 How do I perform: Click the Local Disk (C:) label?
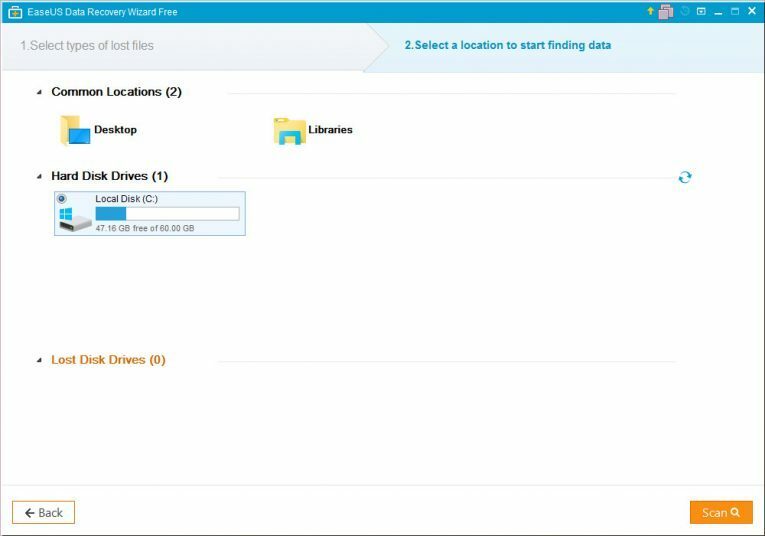tap(126, 199)
